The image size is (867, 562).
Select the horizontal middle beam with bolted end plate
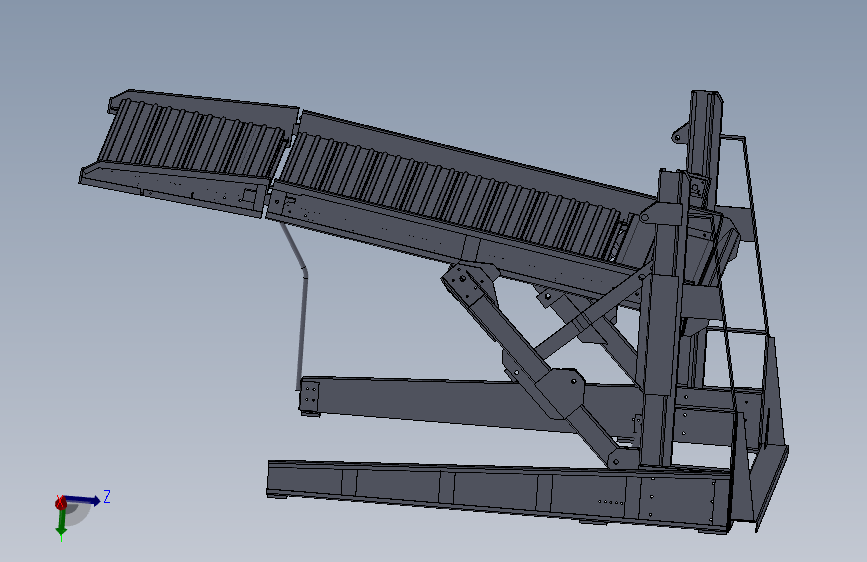442,405
